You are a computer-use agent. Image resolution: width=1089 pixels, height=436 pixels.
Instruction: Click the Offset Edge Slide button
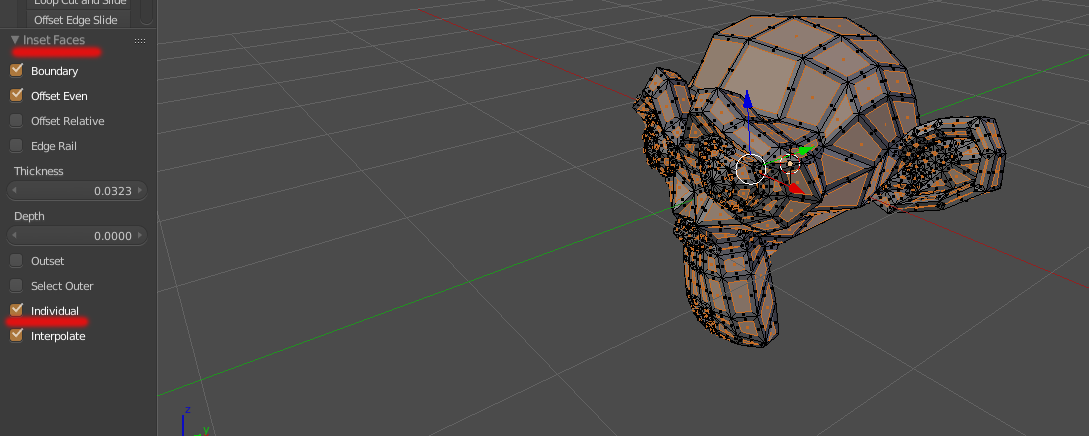point(76,19)
